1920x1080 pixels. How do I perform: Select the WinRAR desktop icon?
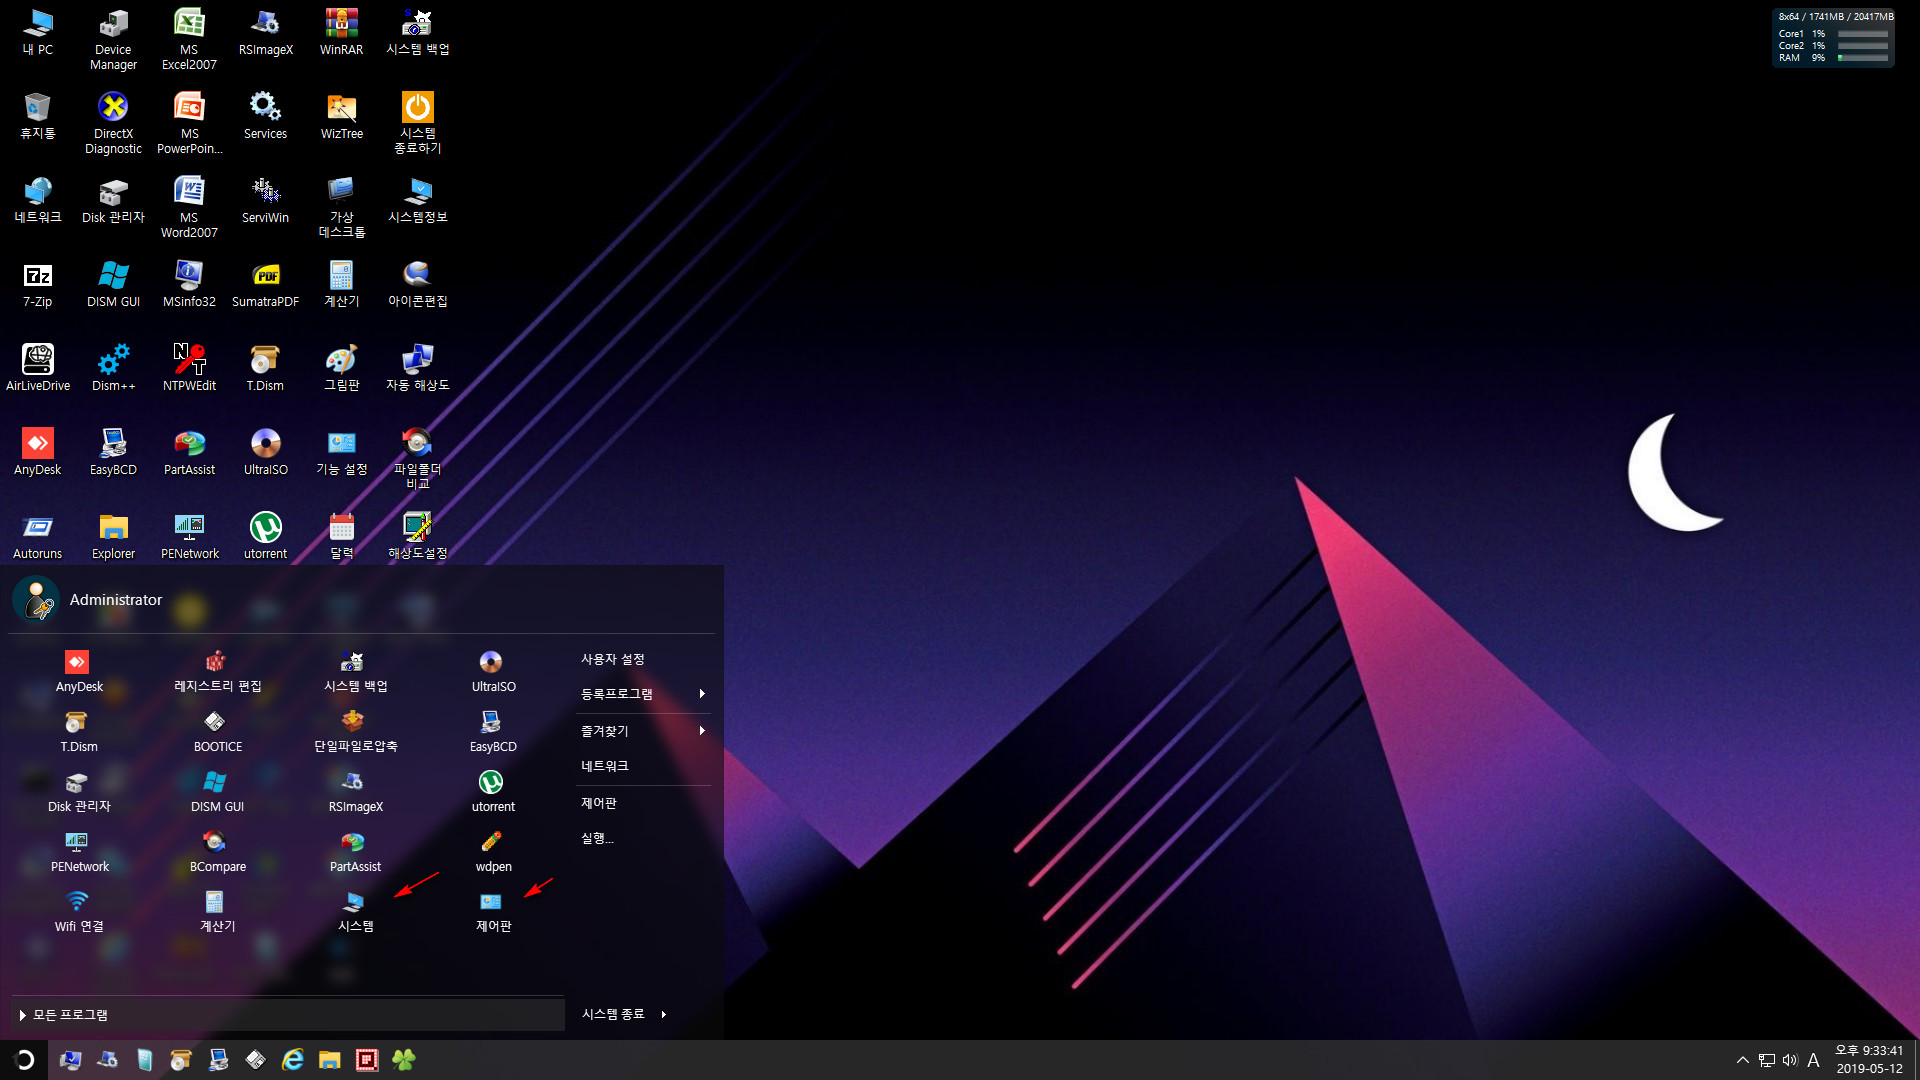(x=341, y=32)
